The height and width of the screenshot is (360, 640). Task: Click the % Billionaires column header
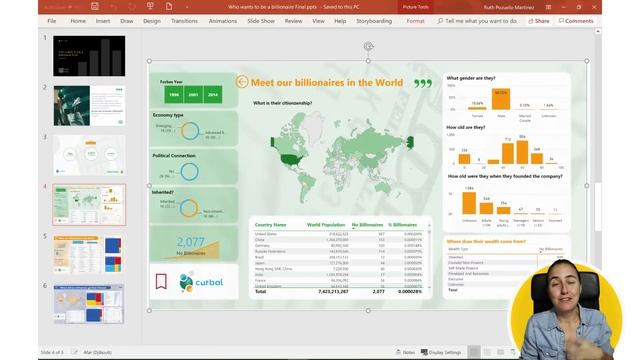(x=402, y=225)
